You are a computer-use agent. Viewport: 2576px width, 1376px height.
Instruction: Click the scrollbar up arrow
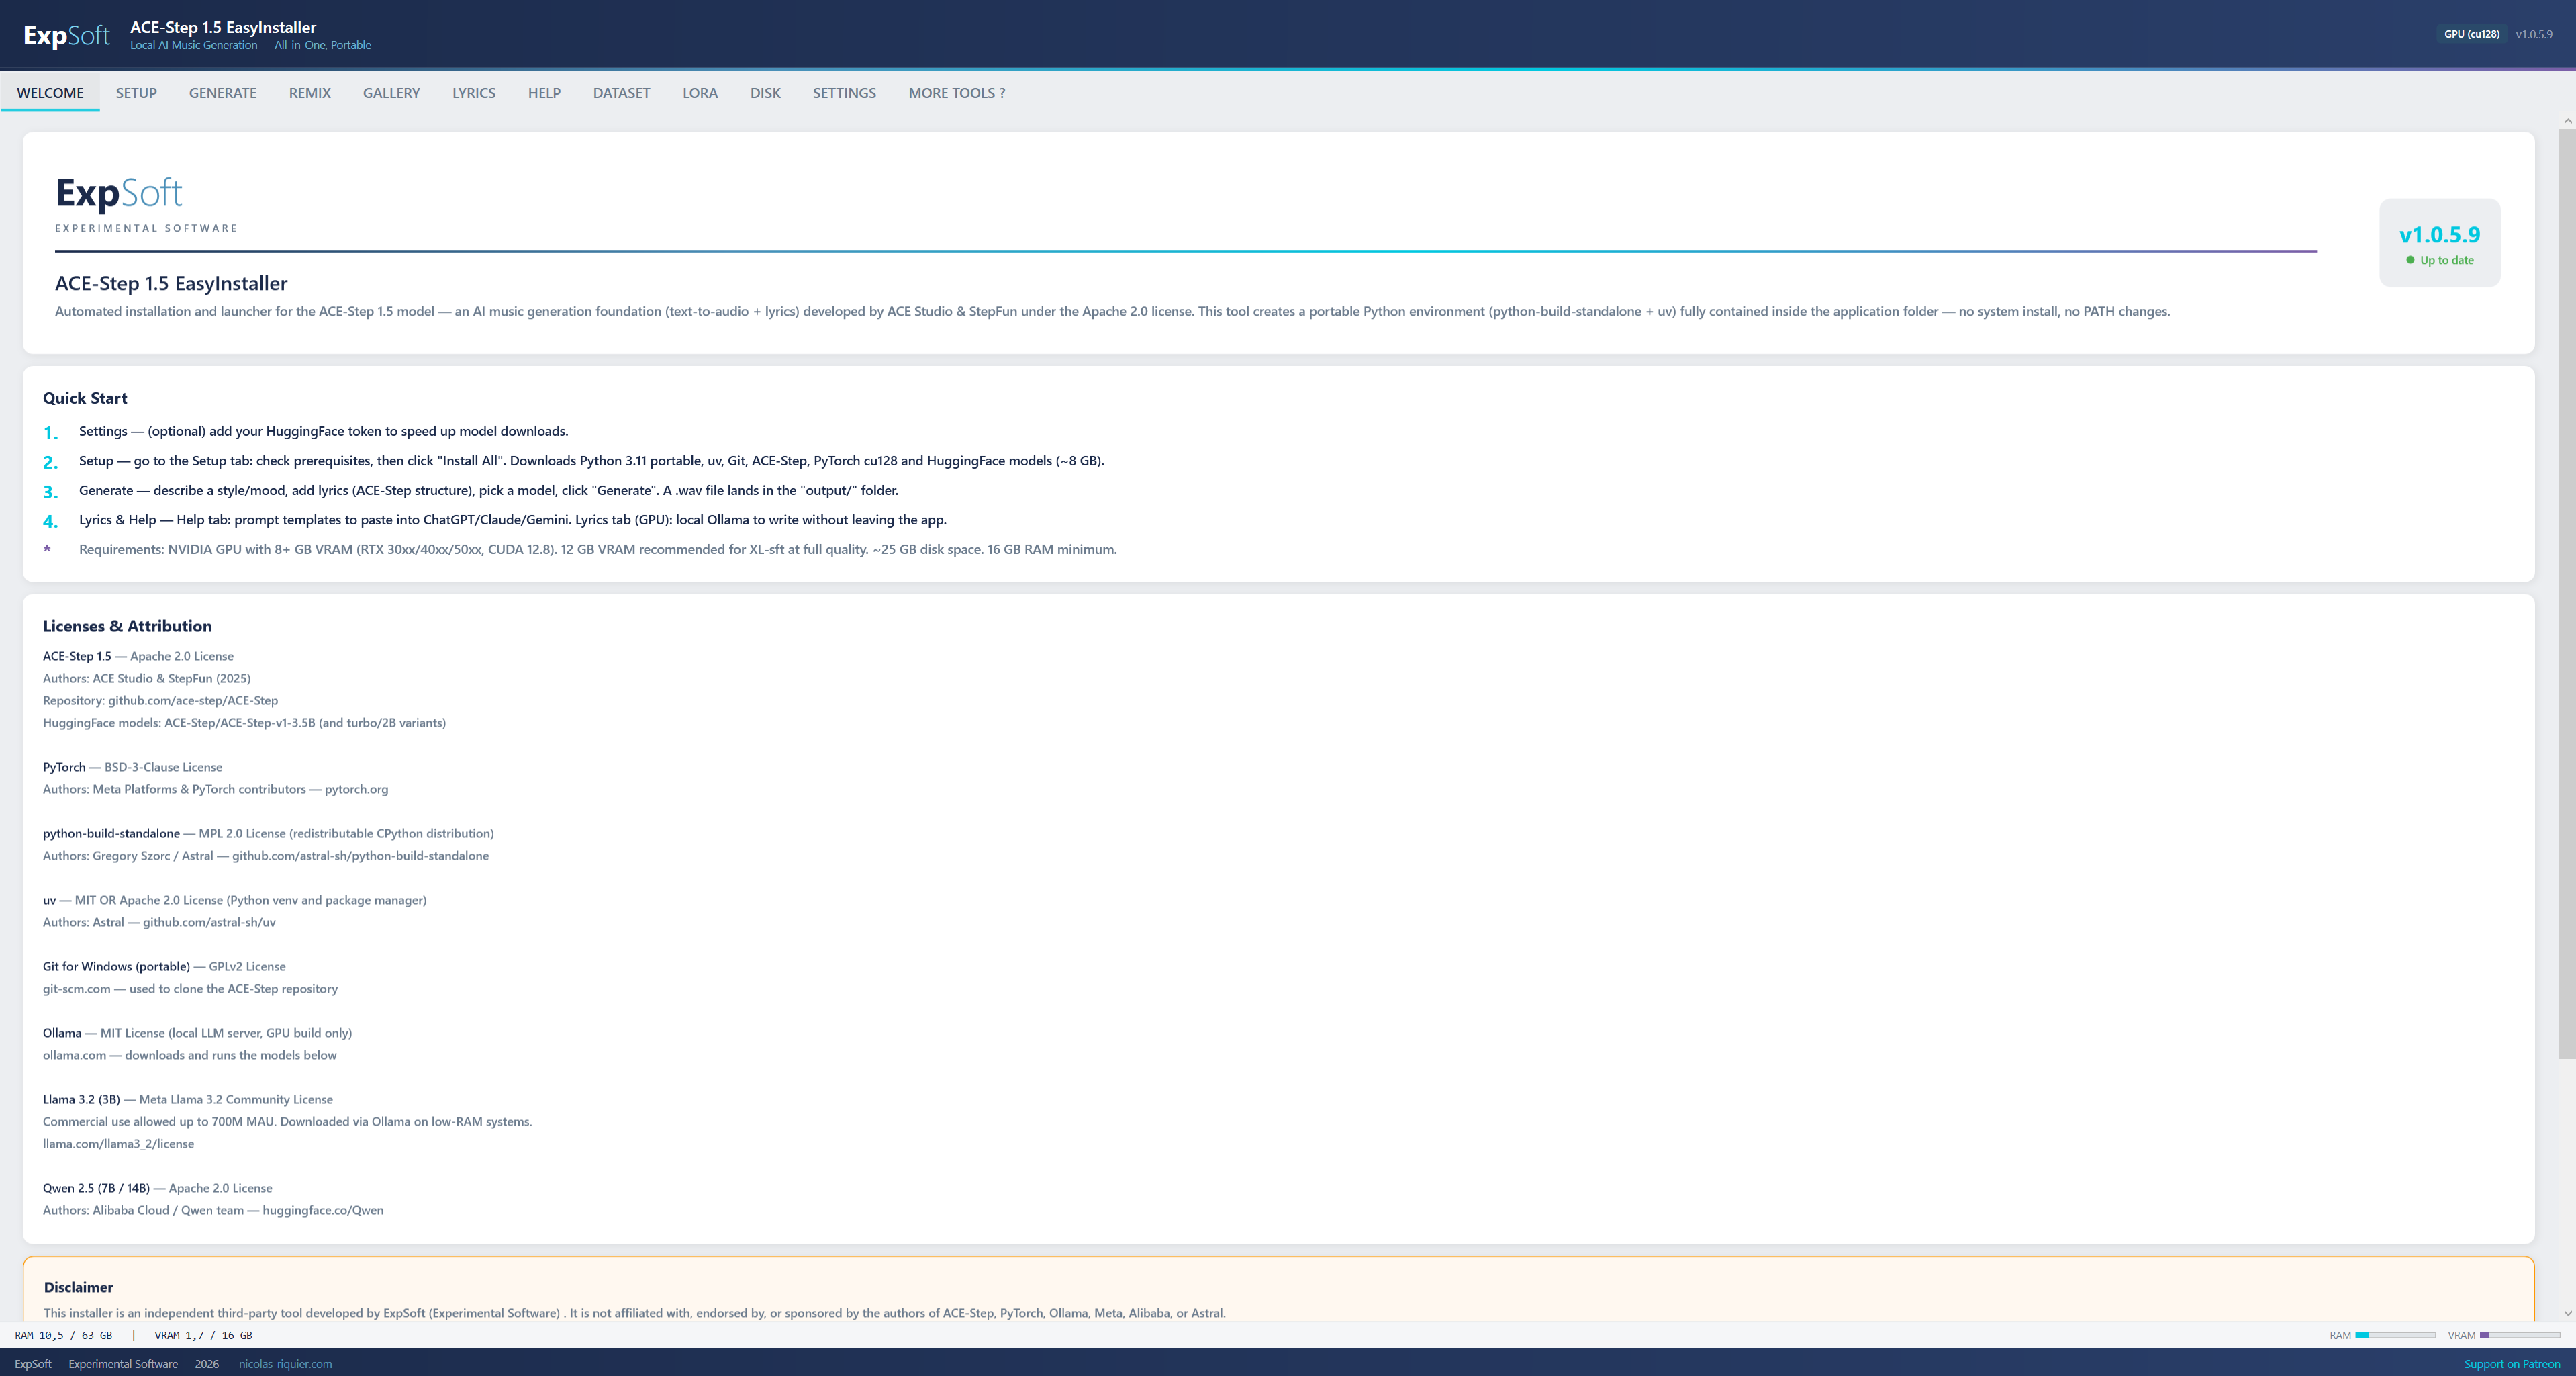pyautogui.click(x=2567, y=121)
